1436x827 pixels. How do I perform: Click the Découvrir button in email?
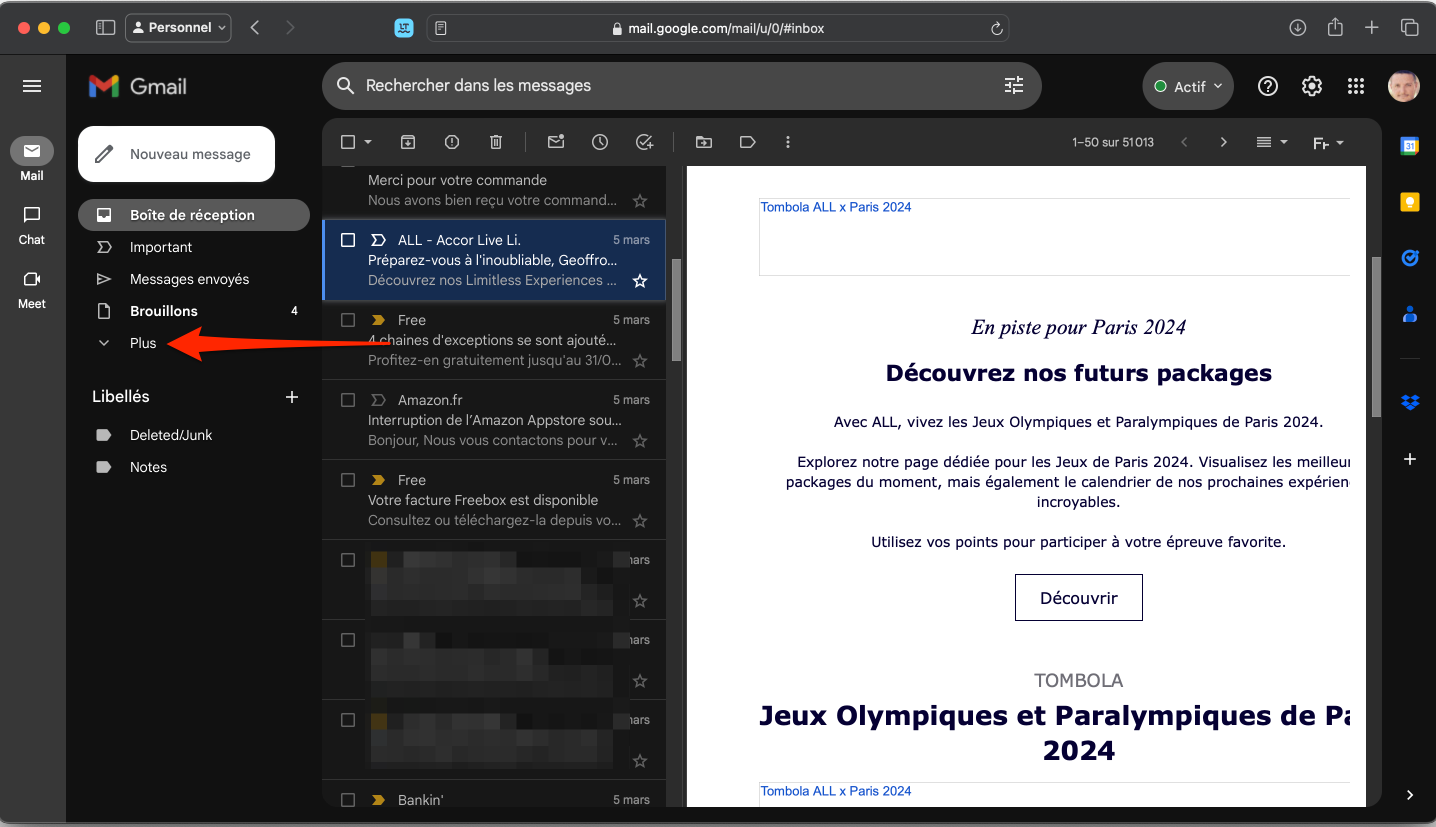click(1078, 598)
